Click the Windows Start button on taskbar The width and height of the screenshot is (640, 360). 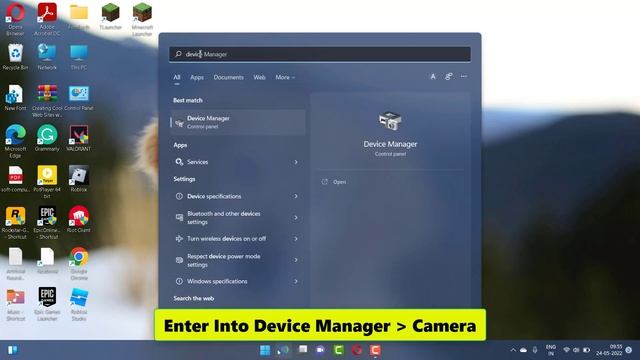pos(265,350)
